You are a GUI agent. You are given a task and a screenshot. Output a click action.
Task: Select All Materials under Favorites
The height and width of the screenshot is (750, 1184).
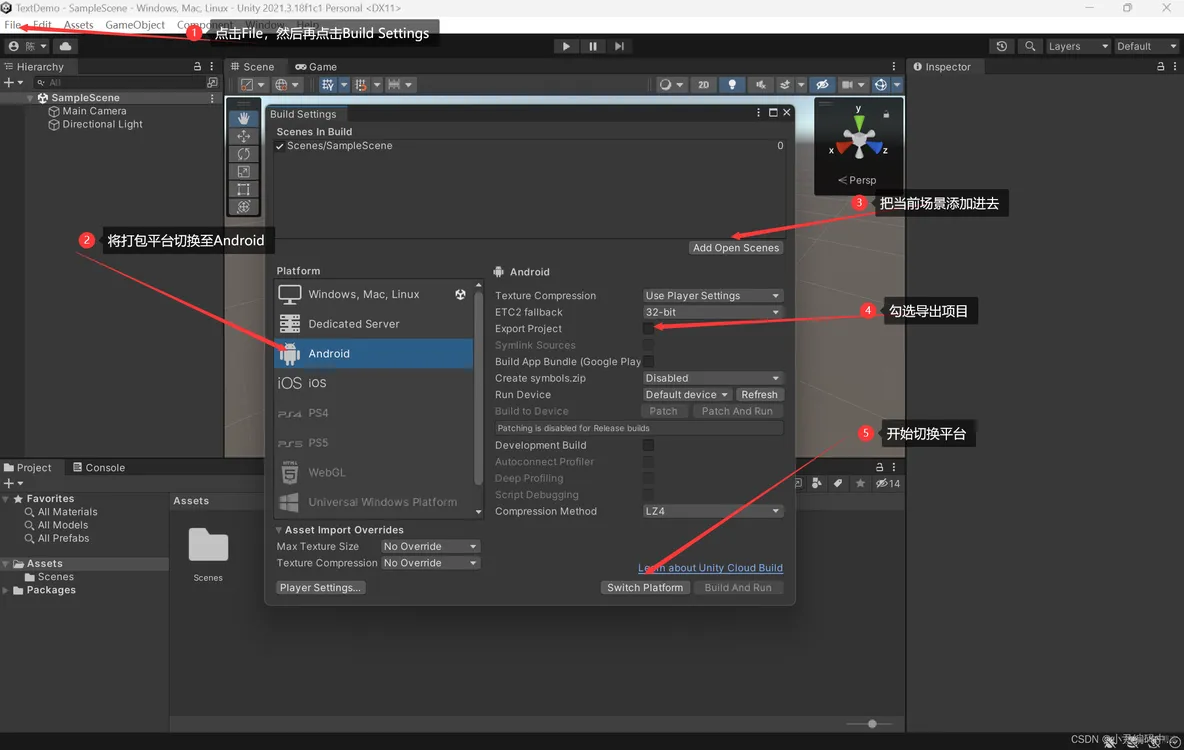(67, 512)
